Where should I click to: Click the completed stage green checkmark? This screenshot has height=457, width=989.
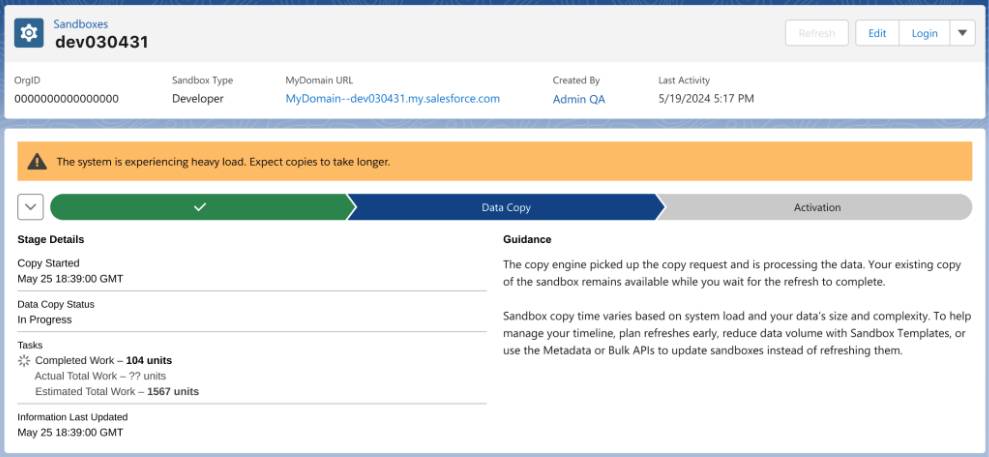tap(200, 207)
